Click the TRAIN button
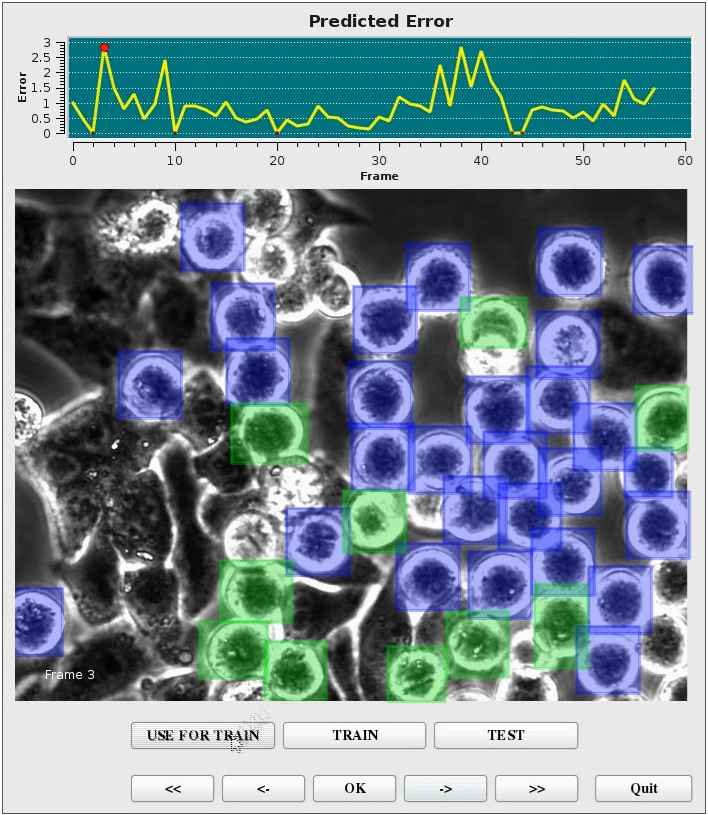 point(355,735)
